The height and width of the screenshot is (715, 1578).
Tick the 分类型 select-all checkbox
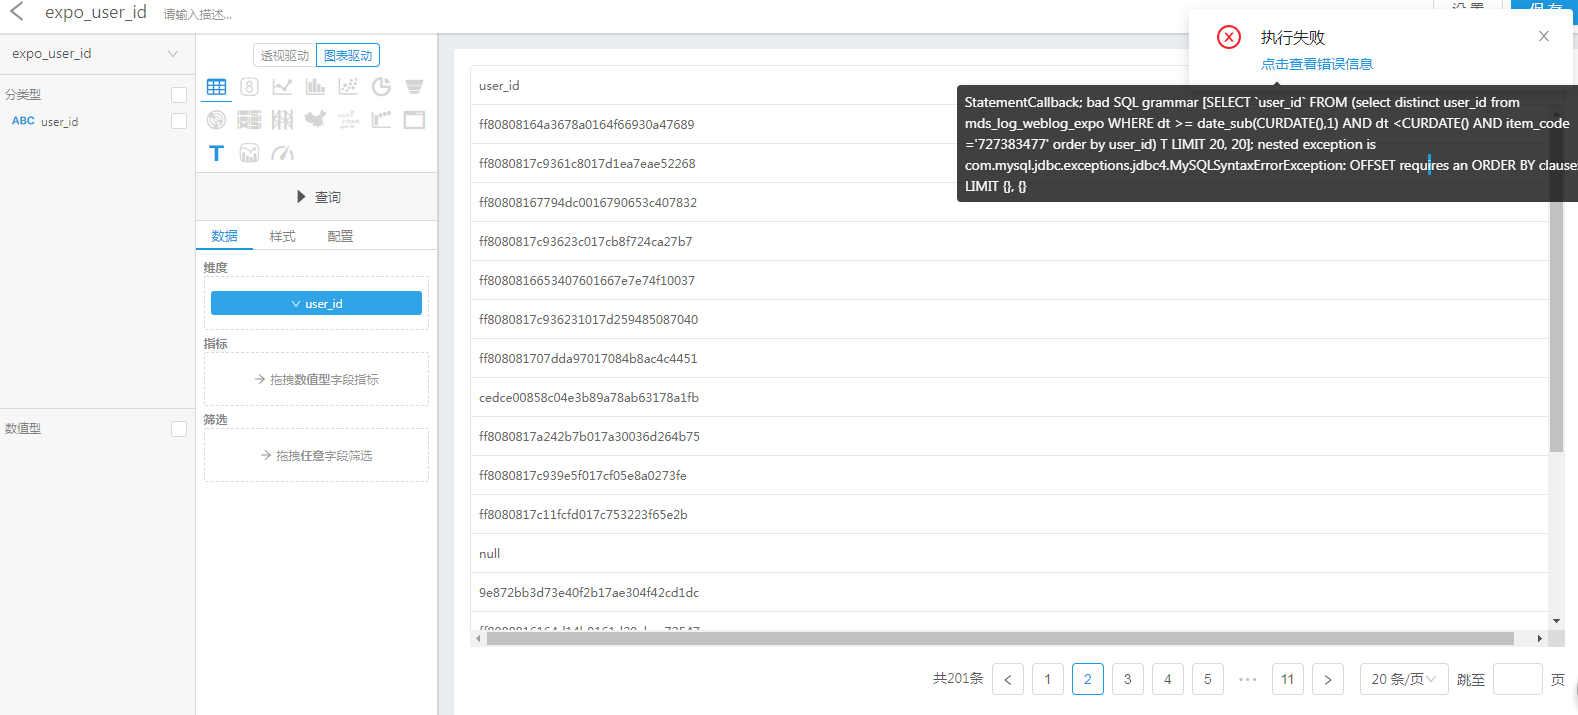tap(179, 95)
